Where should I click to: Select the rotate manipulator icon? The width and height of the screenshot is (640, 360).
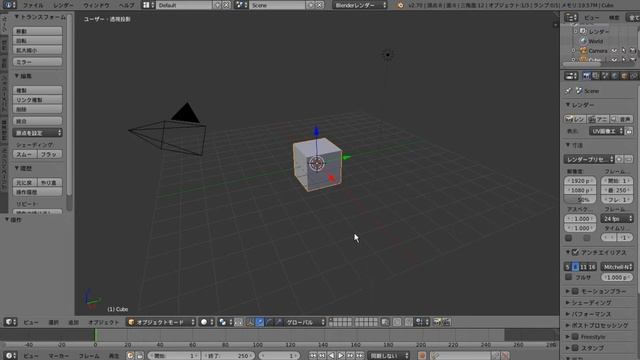point(269,322)
